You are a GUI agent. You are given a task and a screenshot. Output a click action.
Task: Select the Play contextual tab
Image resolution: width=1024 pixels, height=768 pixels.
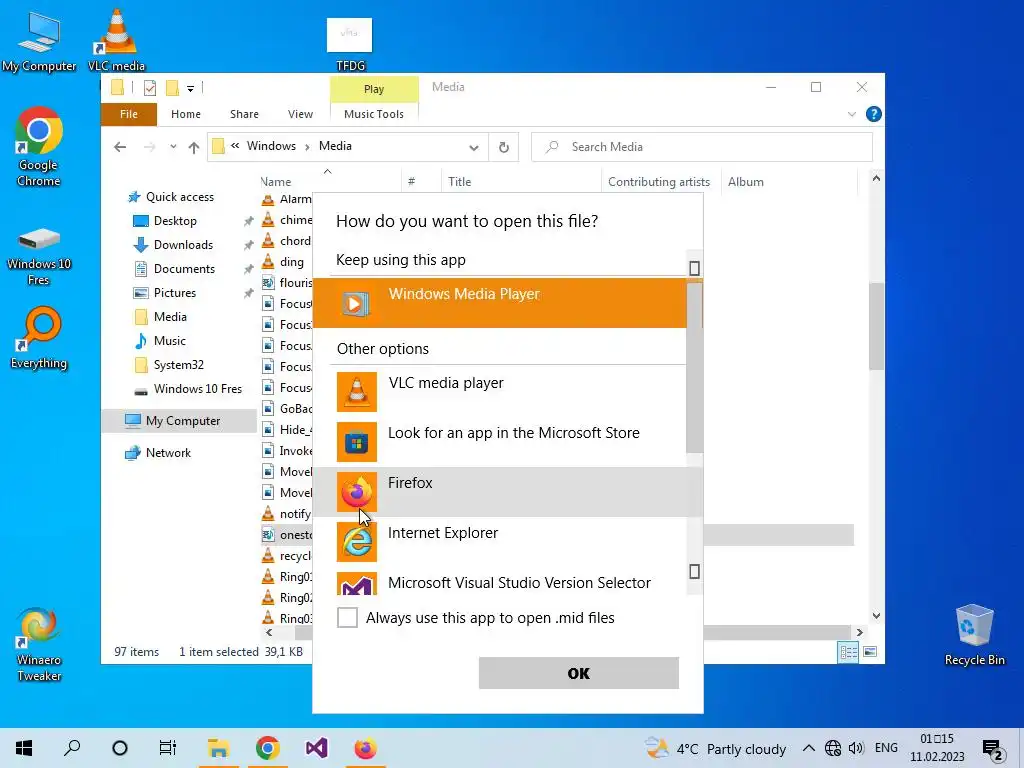click(374, 89)
